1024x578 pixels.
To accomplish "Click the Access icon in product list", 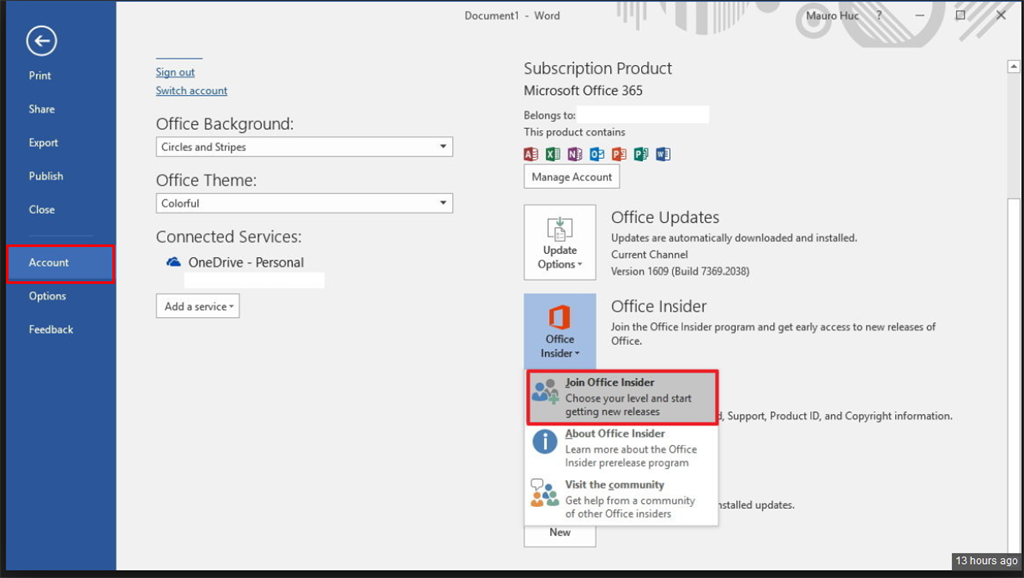I will pyautogui.click(x=531, y=154).
